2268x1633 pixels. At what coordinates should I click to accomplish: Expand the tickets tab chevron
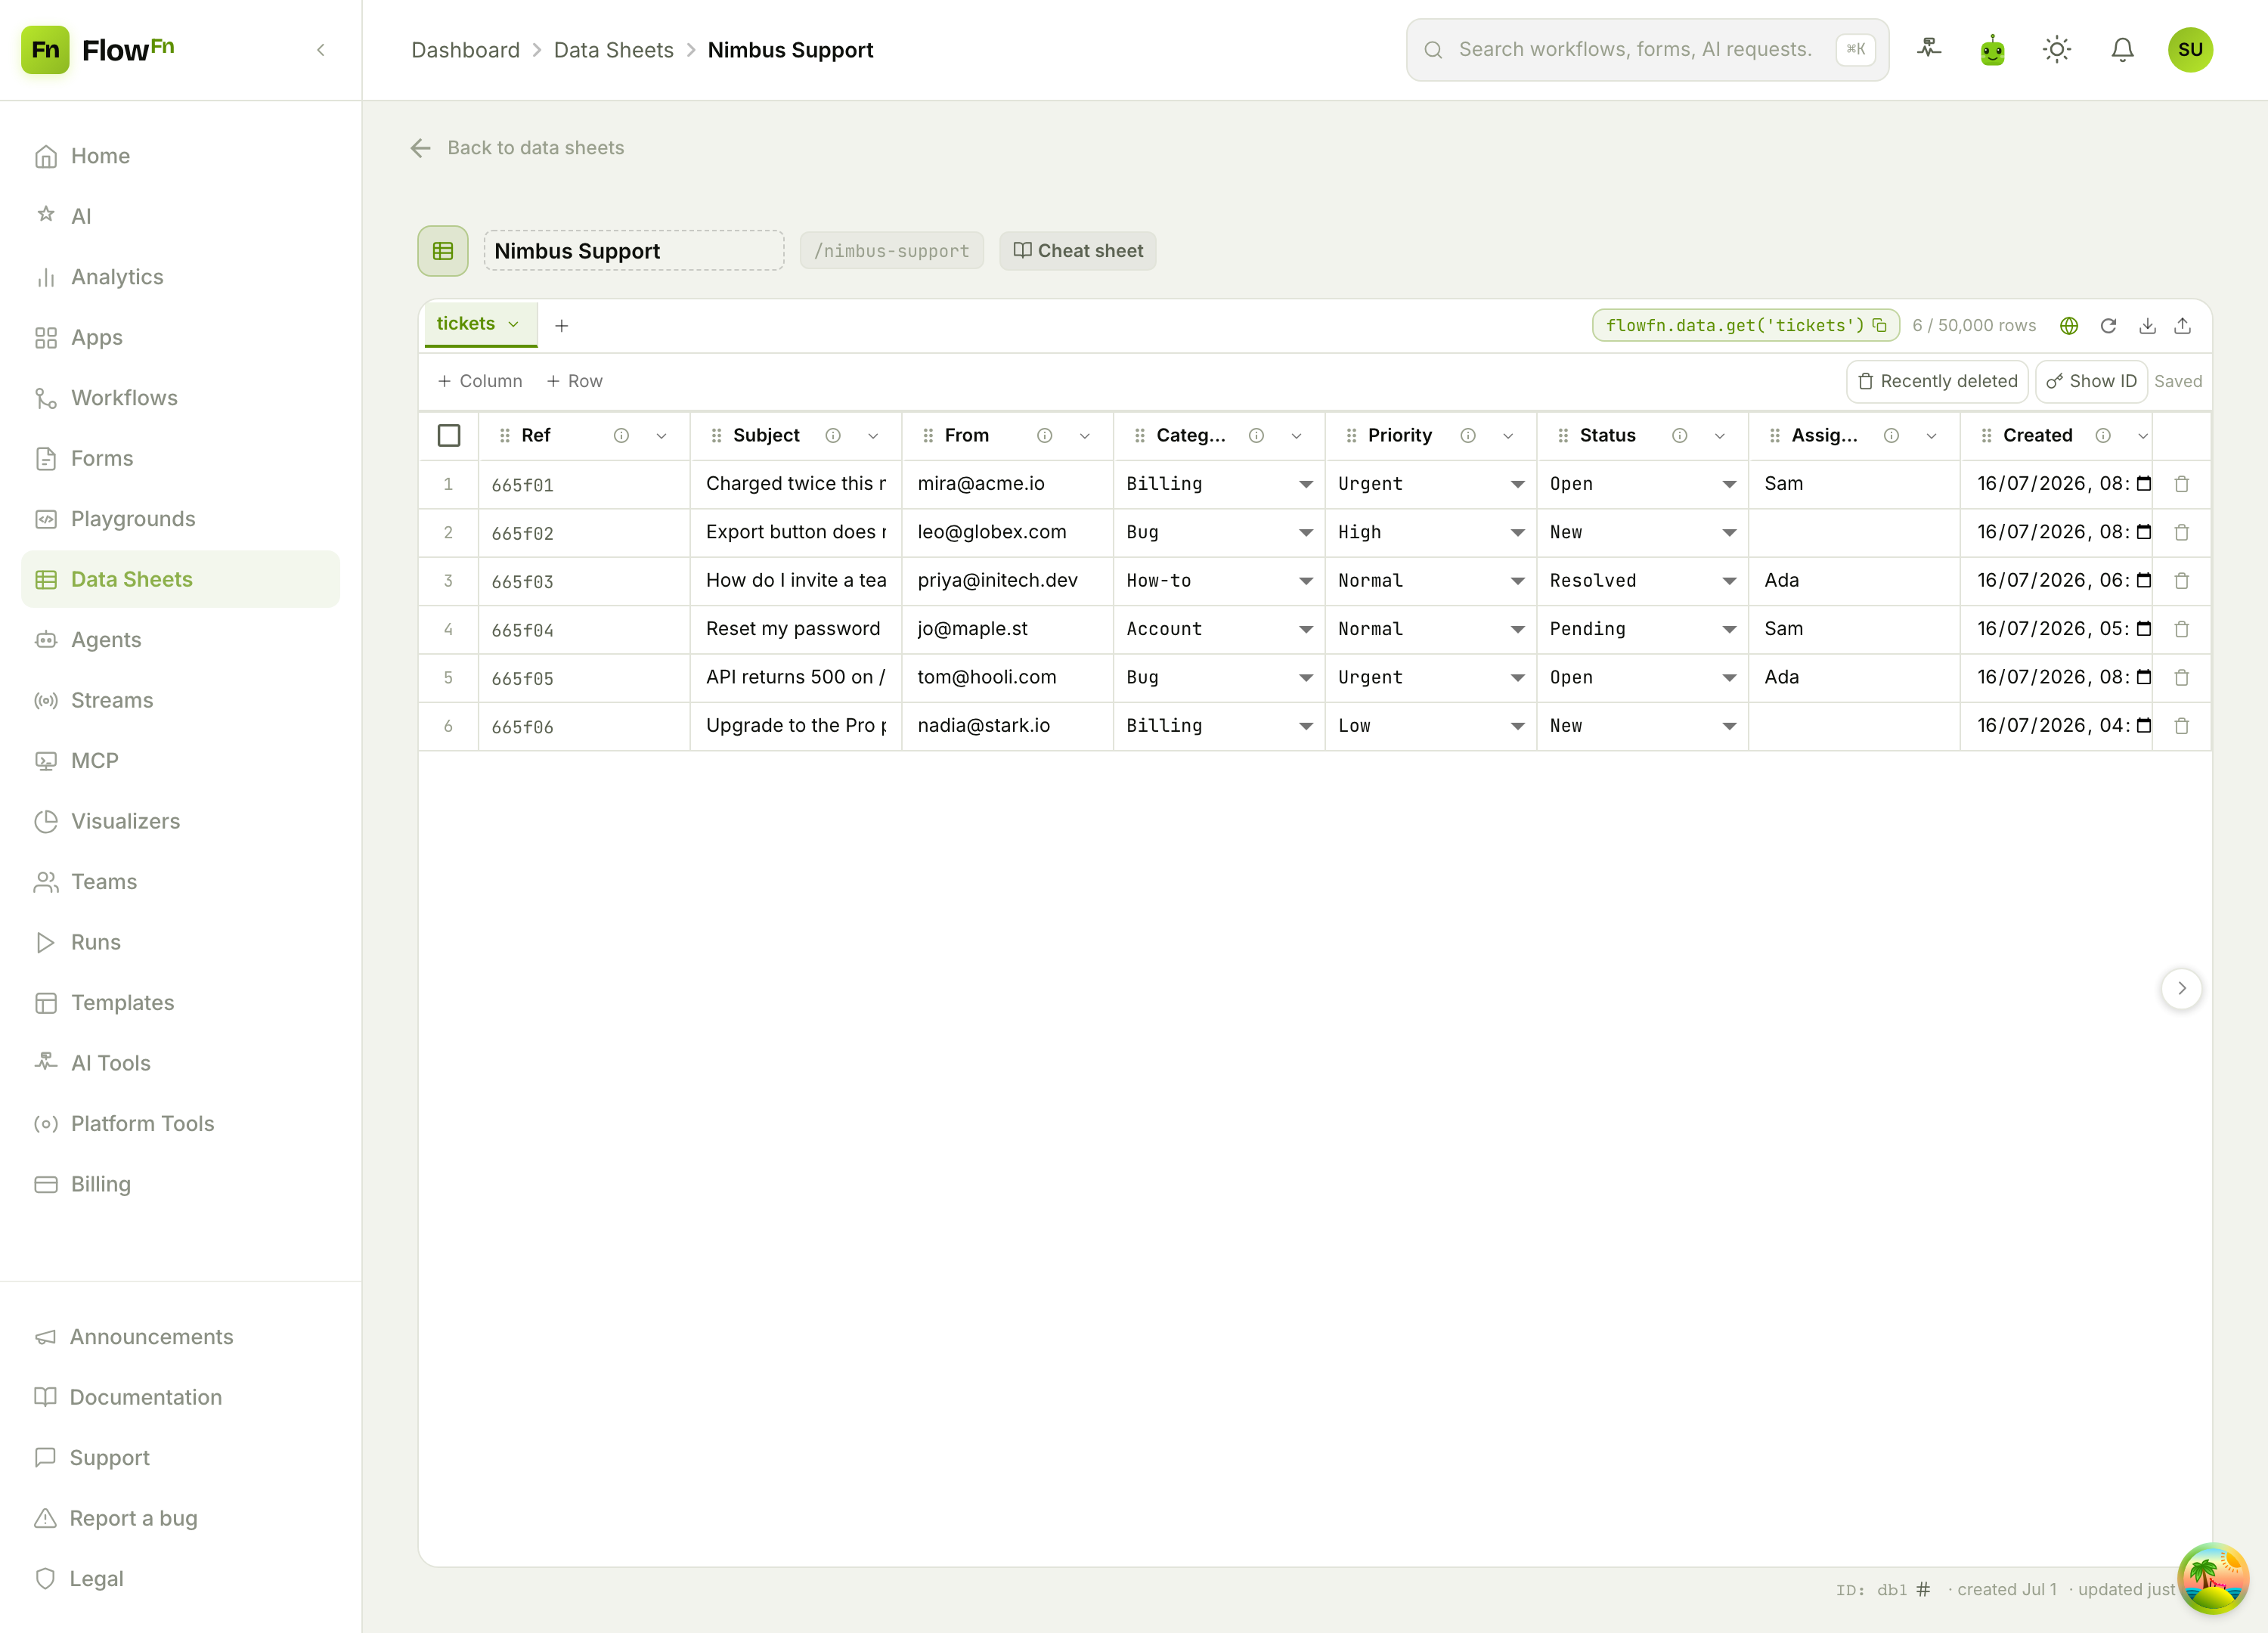513,324
